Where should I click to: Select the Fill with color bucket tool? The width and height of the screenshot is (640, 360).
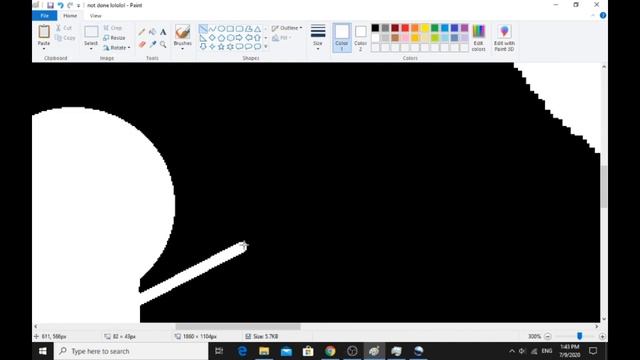pyautogui.click(x=152, y=32)
